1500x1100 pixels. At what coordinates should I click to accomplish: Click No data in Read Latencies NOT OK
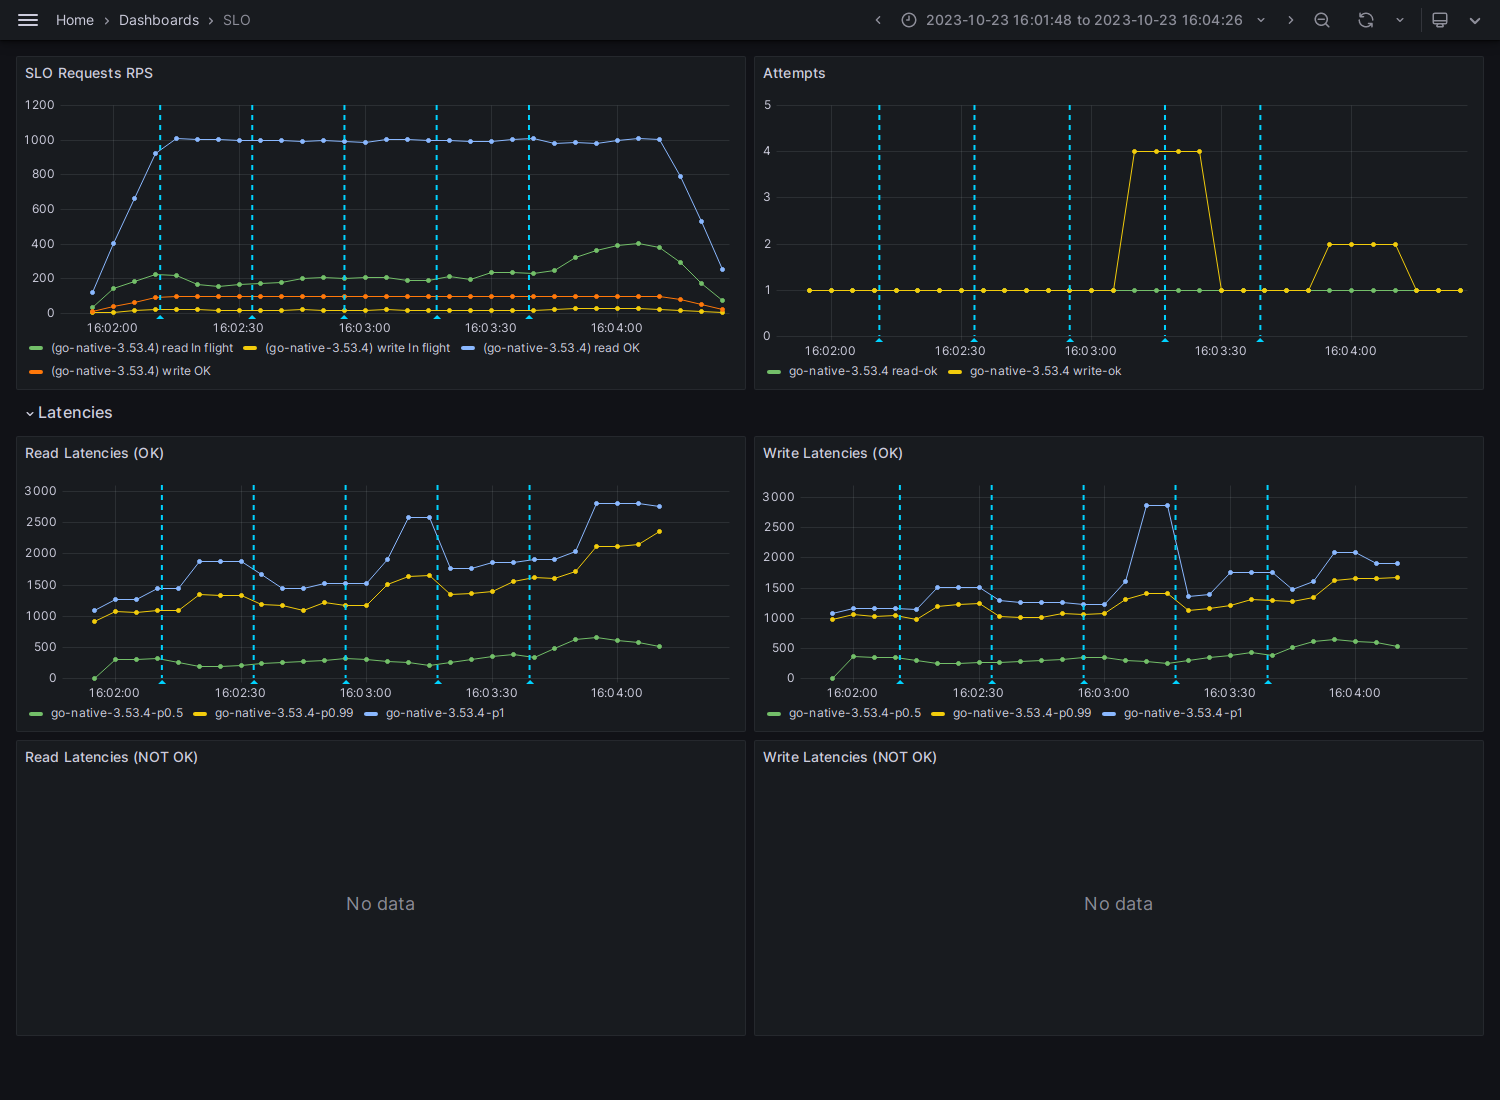tap(380, 904)
